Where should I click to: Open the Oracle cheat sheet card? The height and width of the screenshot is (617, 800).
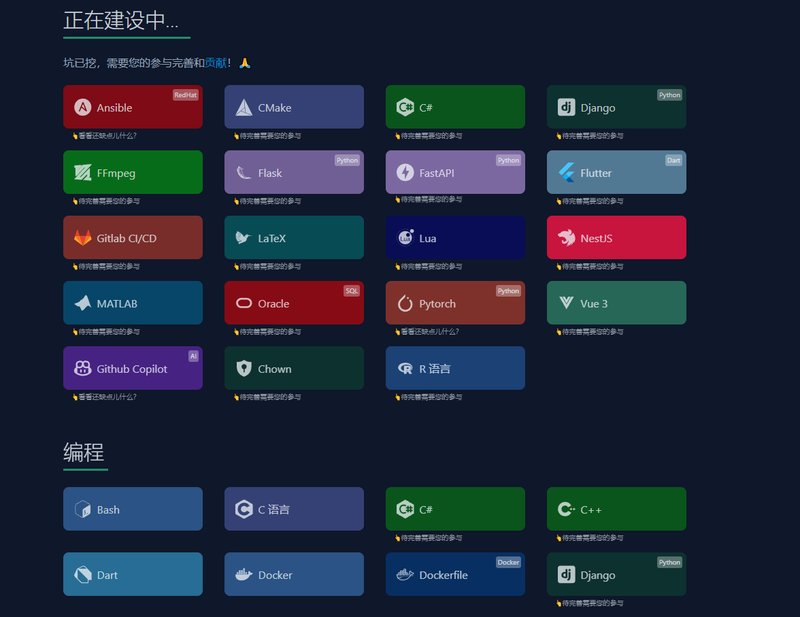(293, 303)
